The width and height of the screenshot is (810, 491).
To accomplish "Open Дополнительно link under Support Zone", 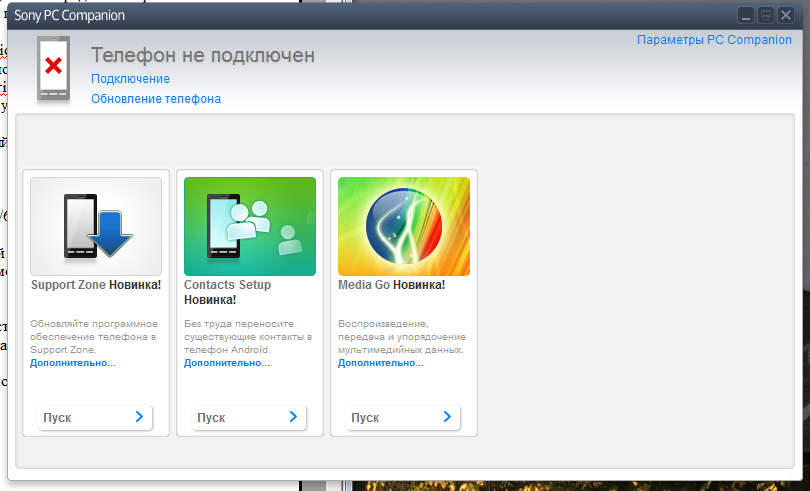I will [73, 363].
